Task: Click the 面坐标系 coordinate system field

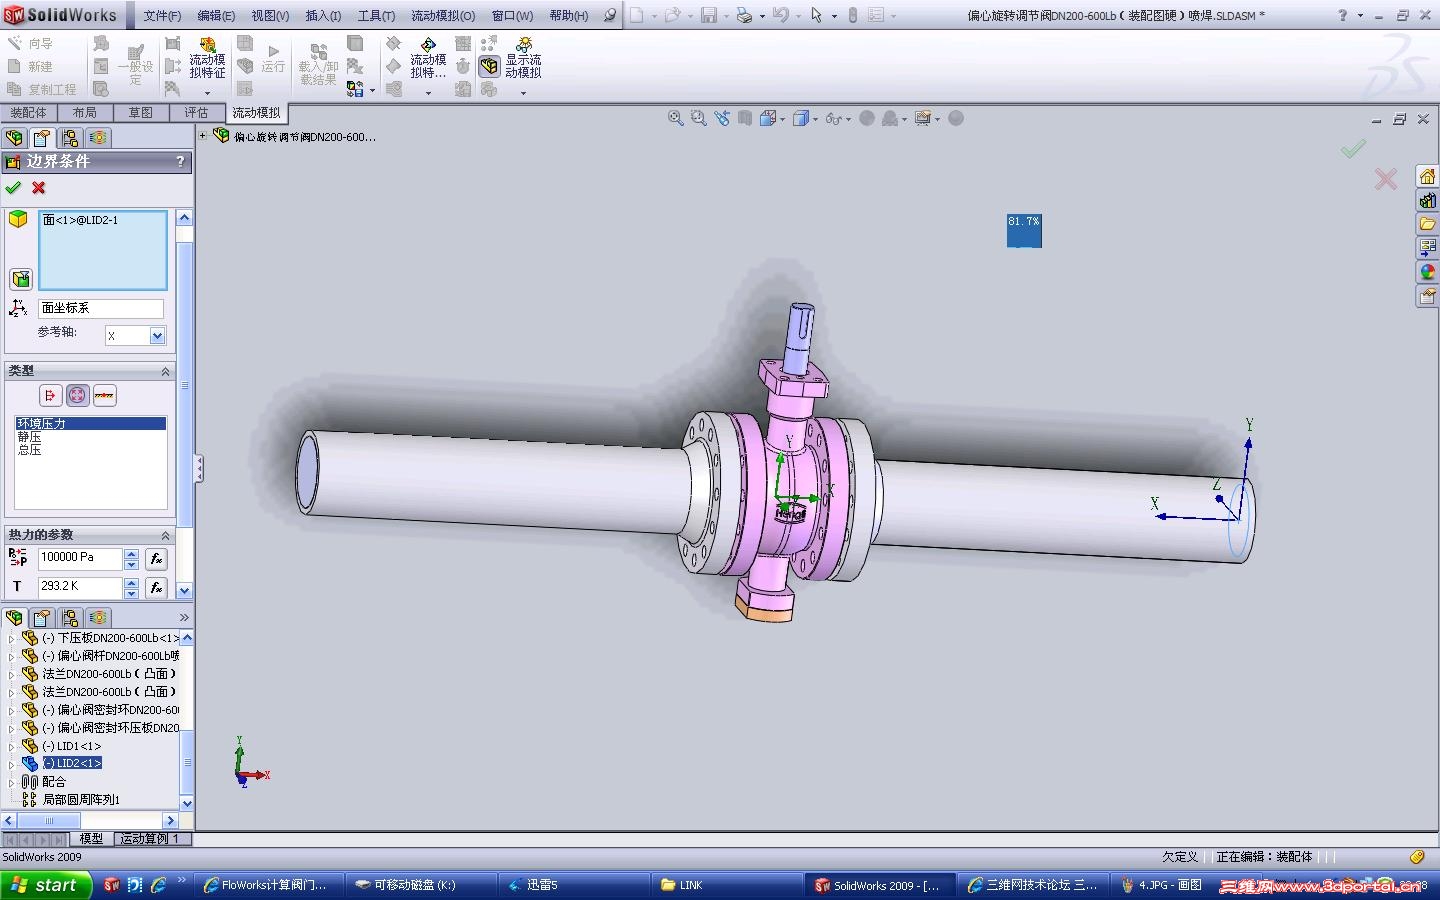Action: pos(100,308)
